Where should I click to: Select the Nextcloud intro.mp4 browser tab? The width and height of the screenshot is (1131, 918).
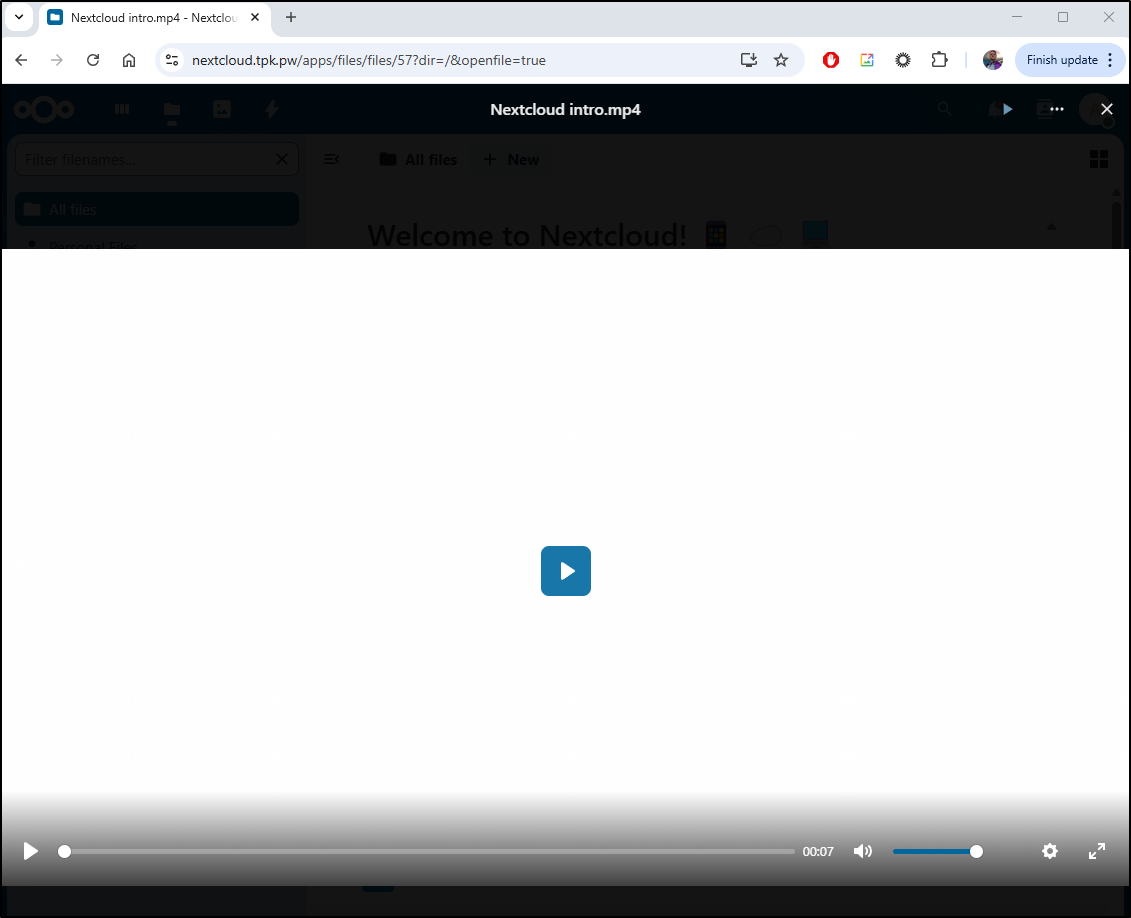coord(153,18)
